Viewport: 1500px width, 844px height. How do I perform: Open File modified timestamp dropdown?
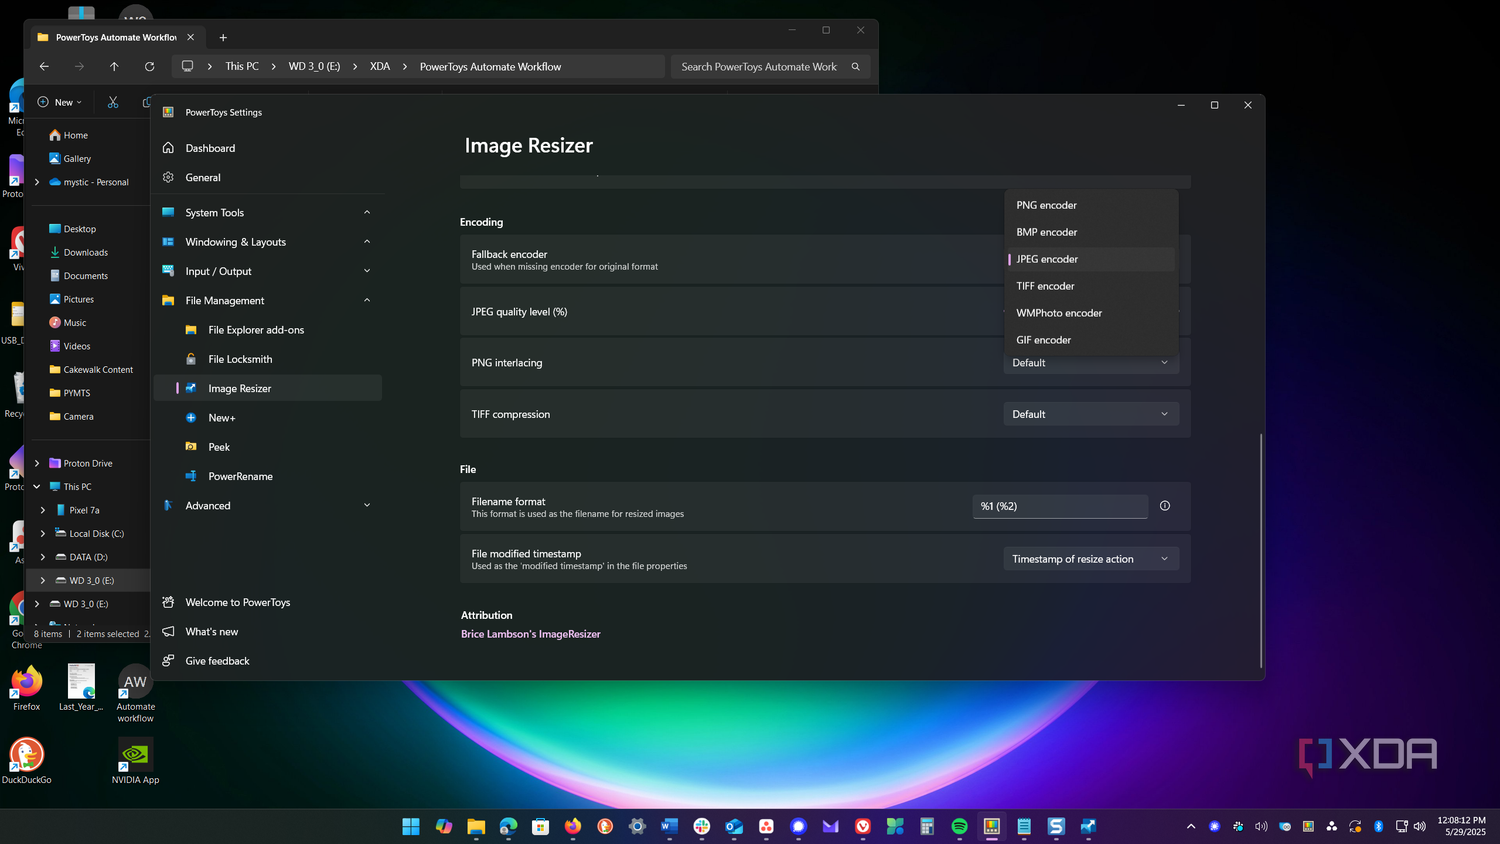click(1091, 559)
